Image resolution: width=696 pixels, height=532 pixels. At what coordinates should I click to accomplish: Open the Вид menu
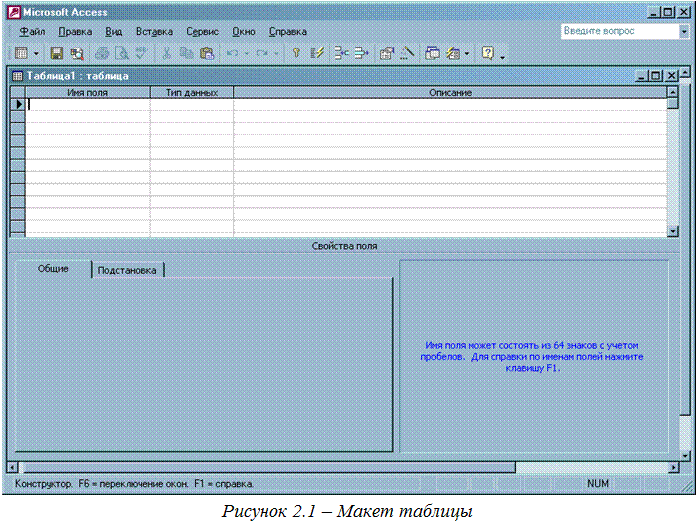pyautogui.click(x=114, y=32)
